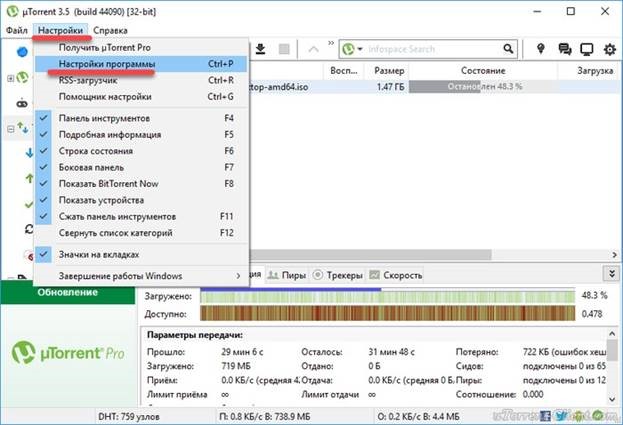623x425 pixels.
Task: Click the Остановлен 48.3 % progress bar
Action: click(x=483, y=87)
